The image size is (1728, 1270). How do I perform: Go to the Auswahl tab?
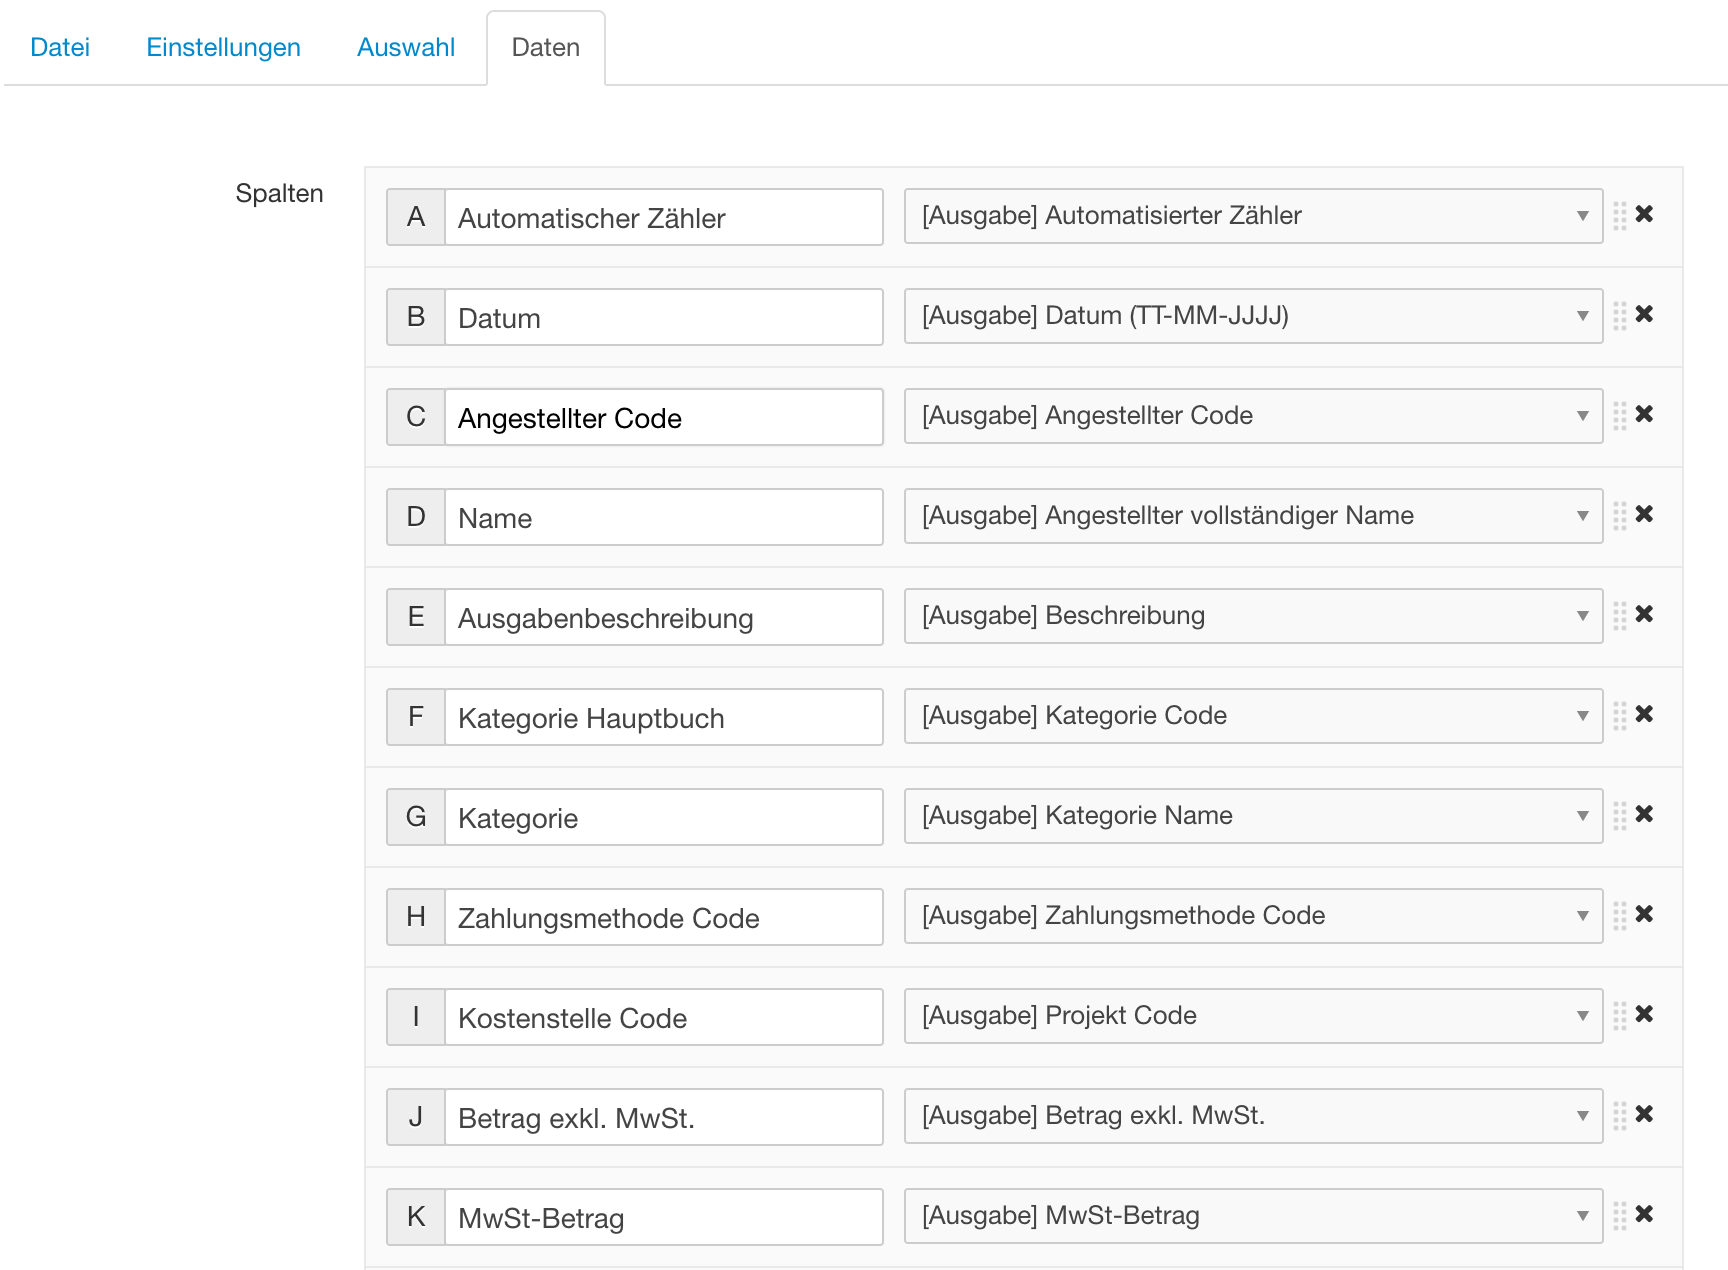(405, 47)
